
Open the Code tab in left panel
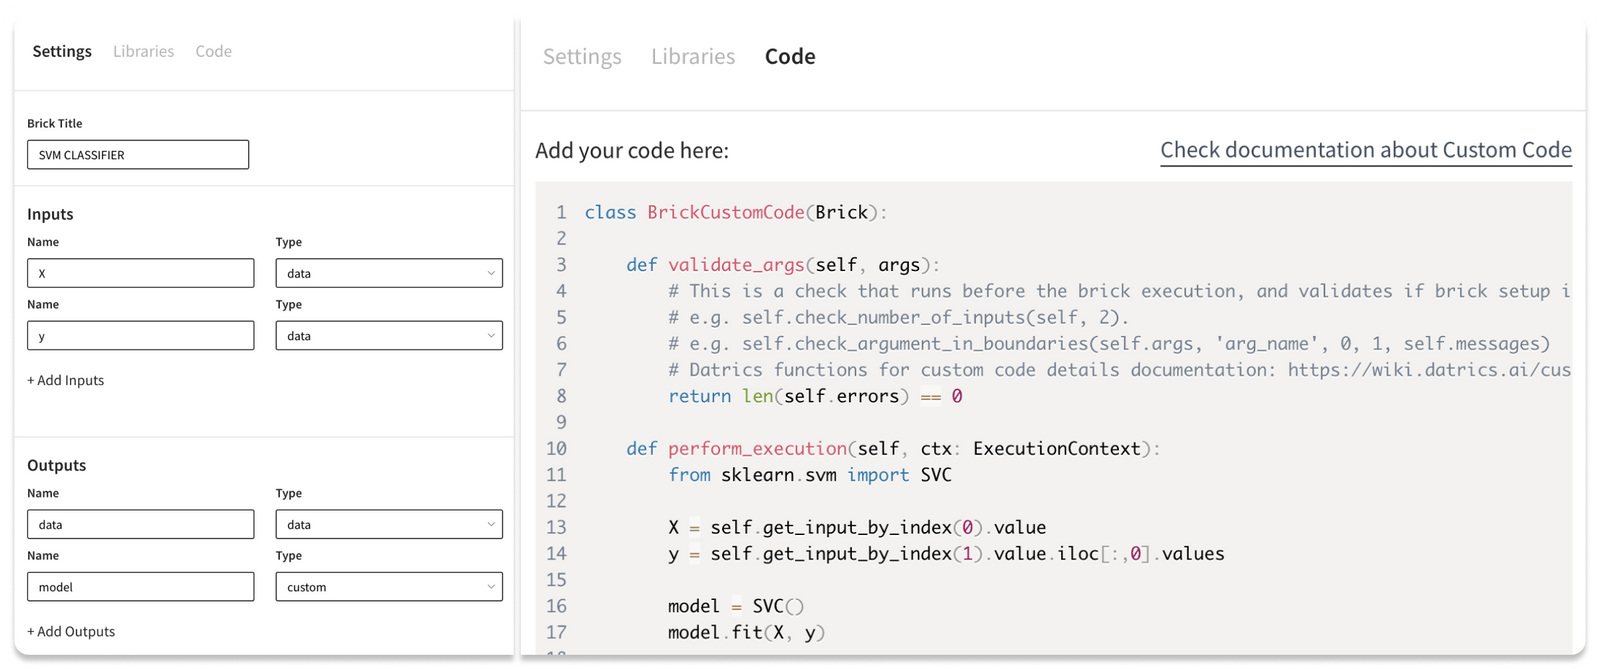pyautogui.click(x=213, y=51)
